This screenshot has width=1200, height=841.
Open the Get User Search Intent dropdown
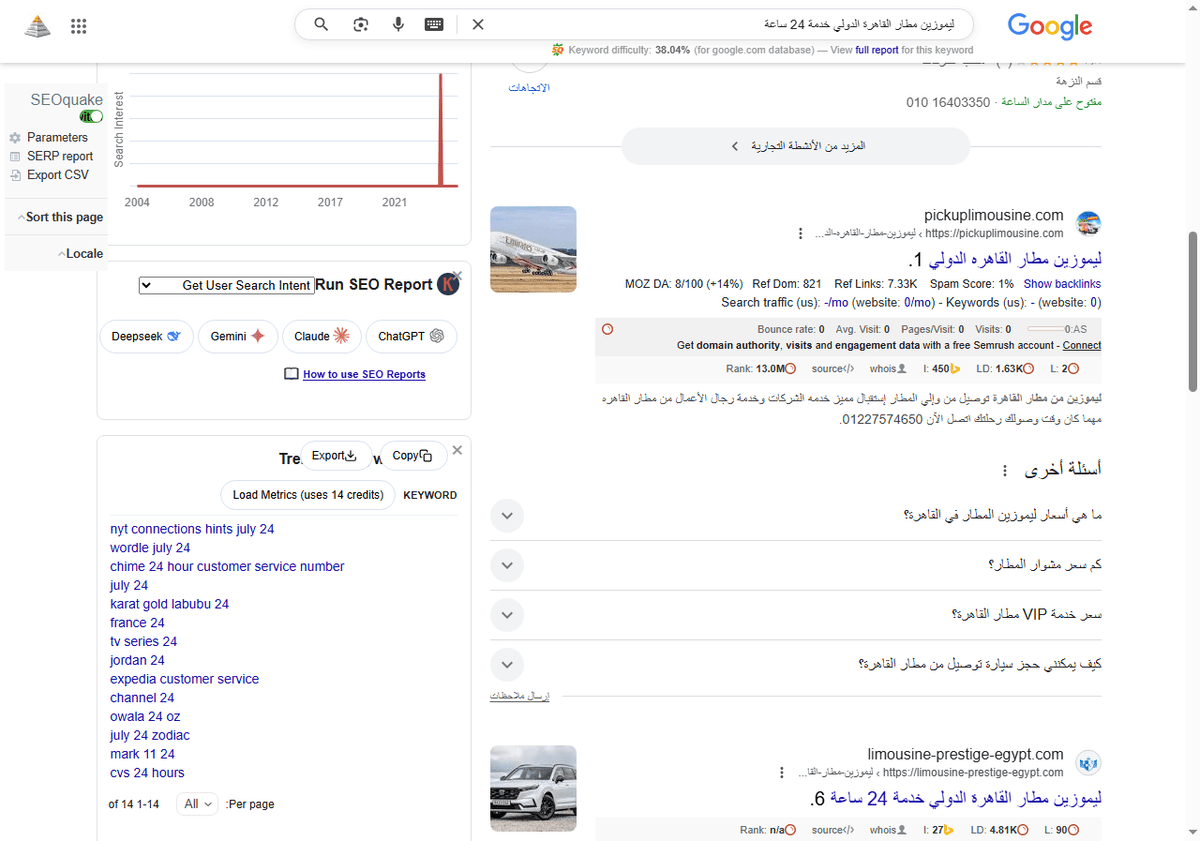(227, 285)
